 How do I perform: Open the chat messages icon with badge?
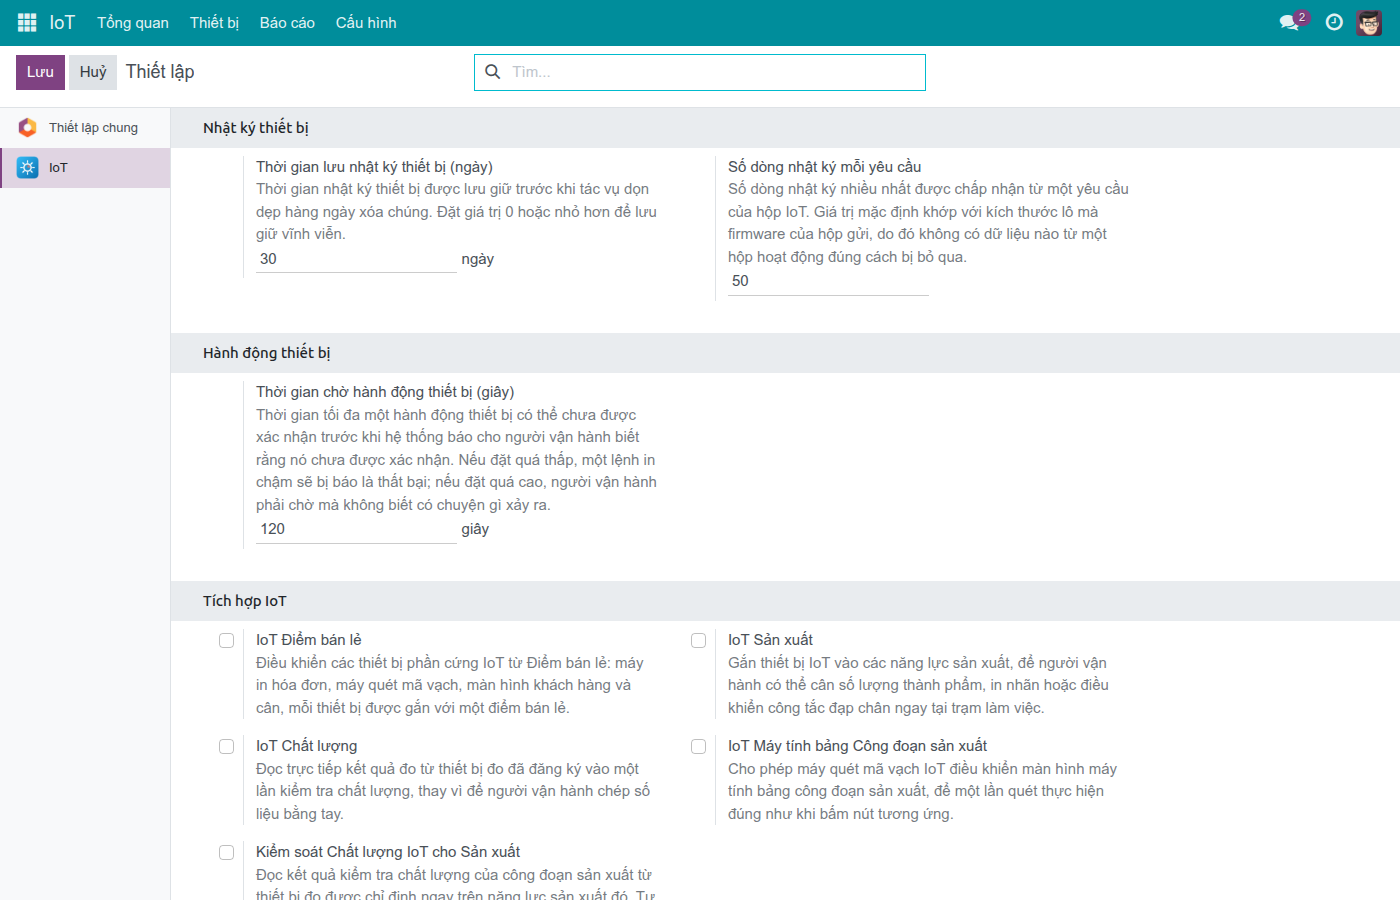click(1292, 21)
